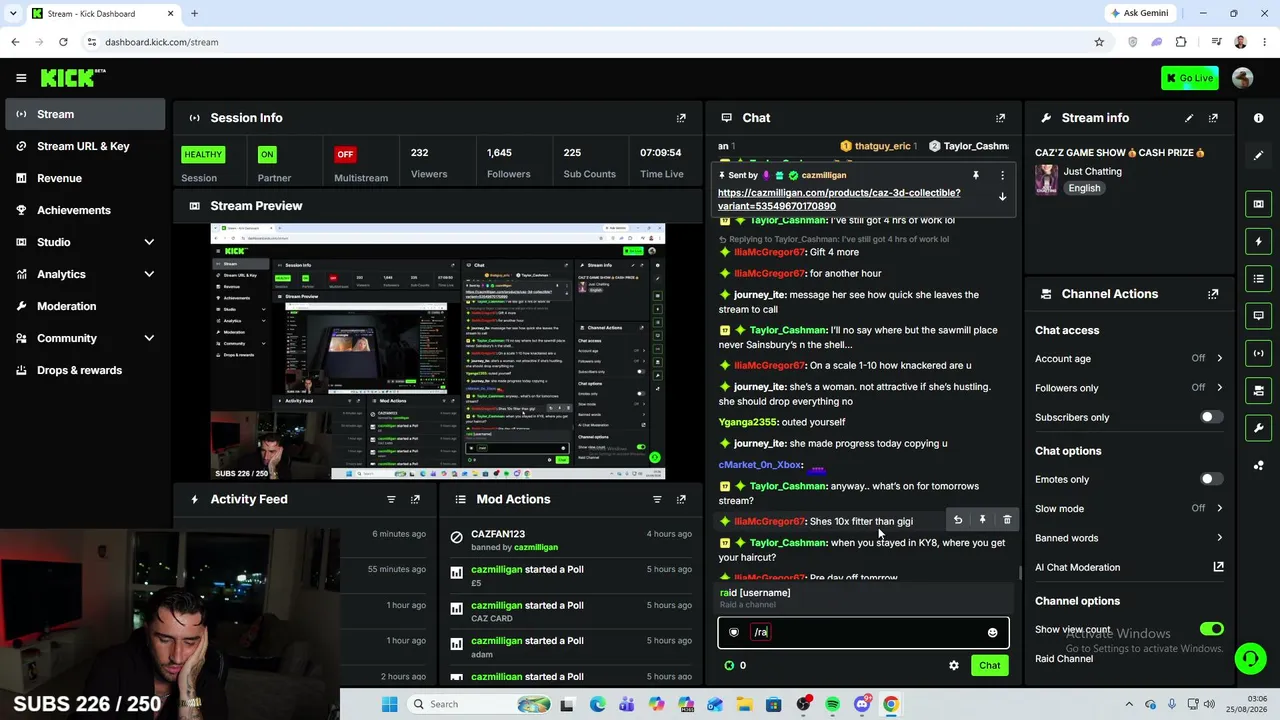Toggle Subscribers only chat
The image size is (1280, 720).
(x=1211, y=417)
